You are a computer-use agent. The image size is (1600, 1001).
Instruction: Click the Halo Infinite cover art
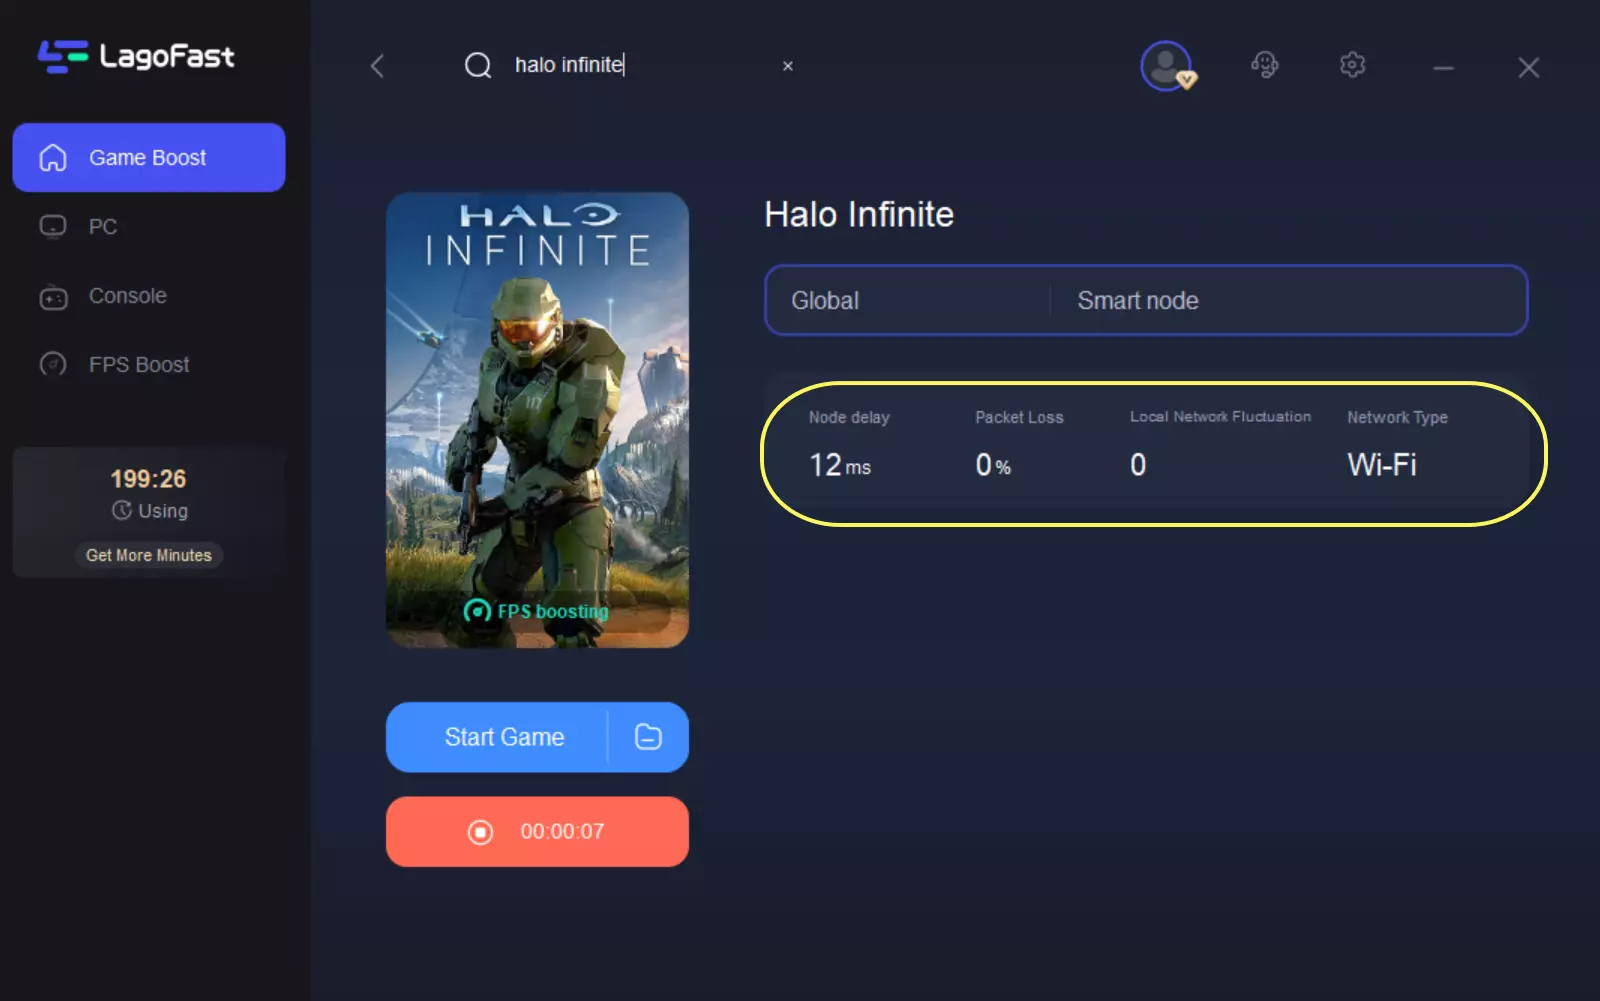[537, 400]
